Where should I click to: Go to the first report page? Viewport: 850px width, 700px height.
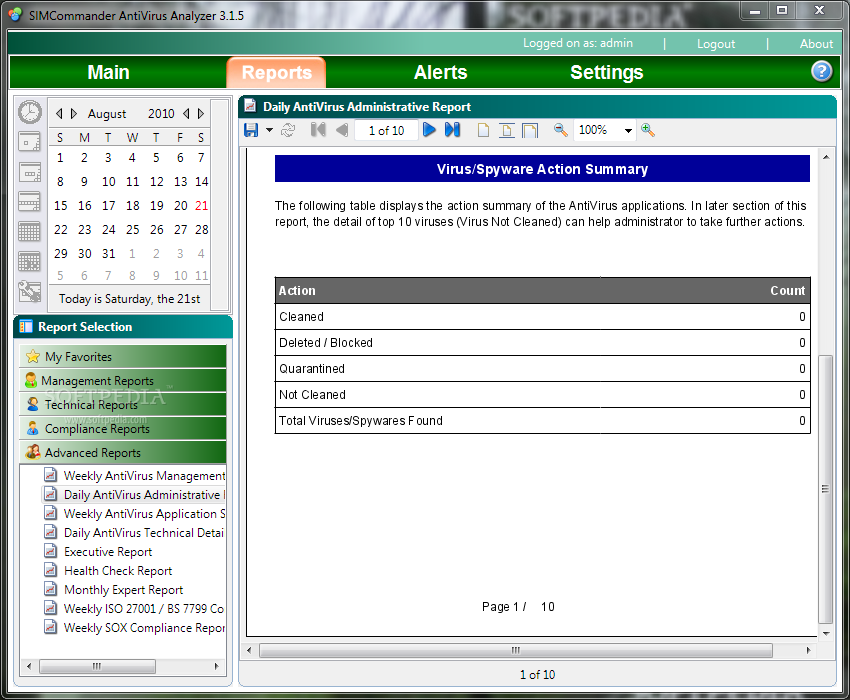[318, 130]
